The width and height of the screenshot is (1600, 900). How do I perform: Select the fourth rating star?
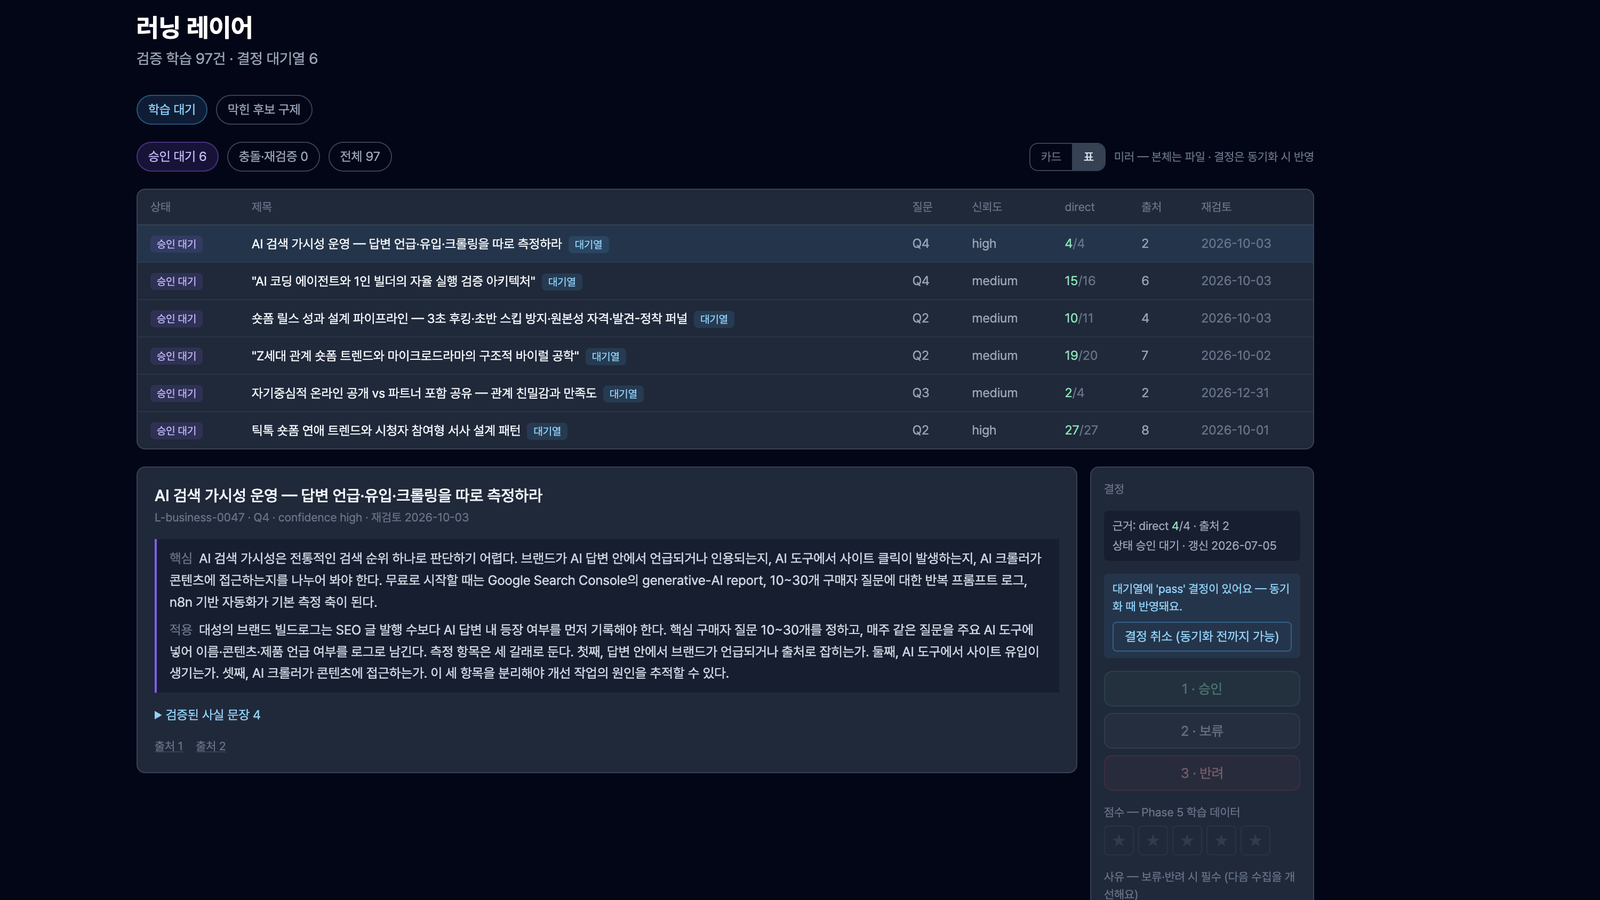(x=1221, y=840)
